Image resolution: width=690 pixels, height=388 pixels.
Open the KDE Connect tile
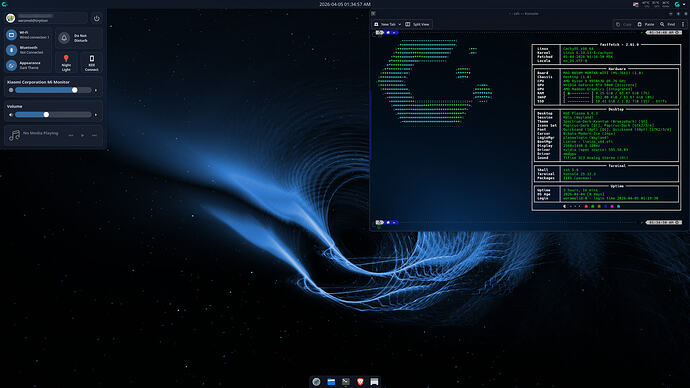tap(92, 62)
